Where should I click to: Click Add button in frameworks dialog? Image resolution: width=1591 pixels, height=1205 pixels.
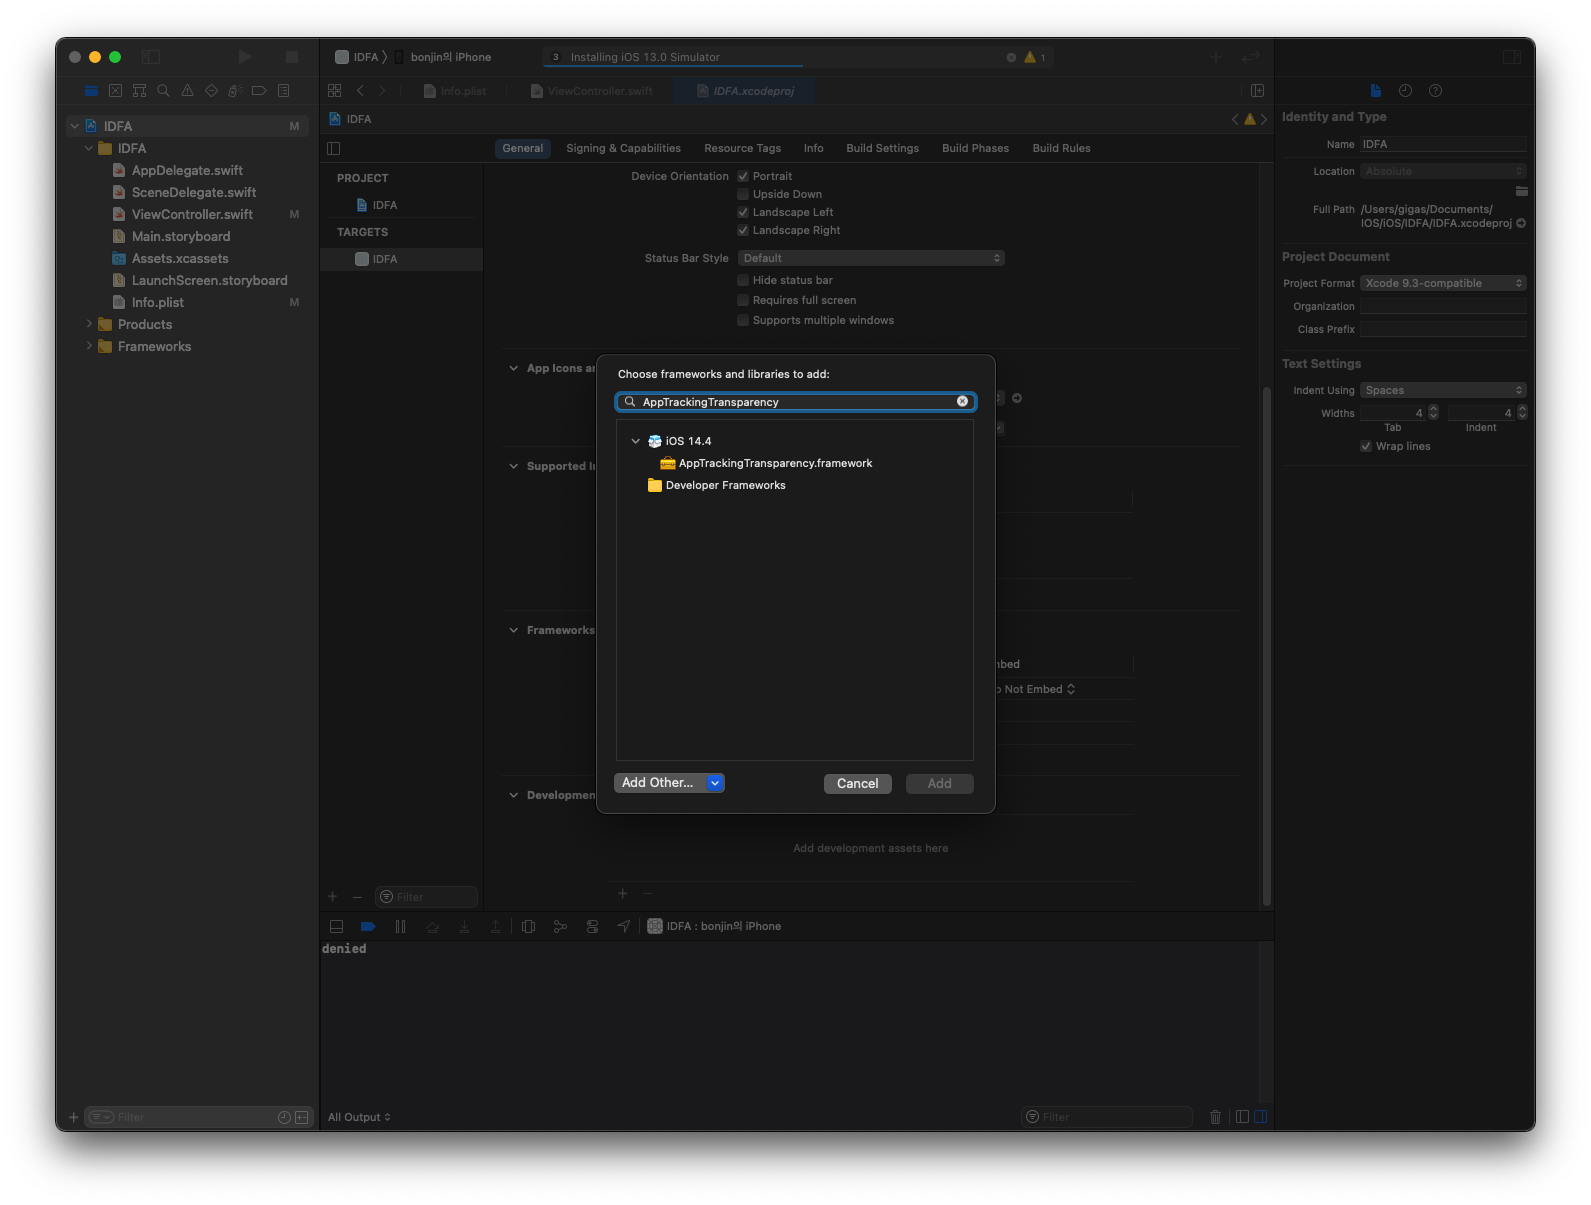(939, 783)
